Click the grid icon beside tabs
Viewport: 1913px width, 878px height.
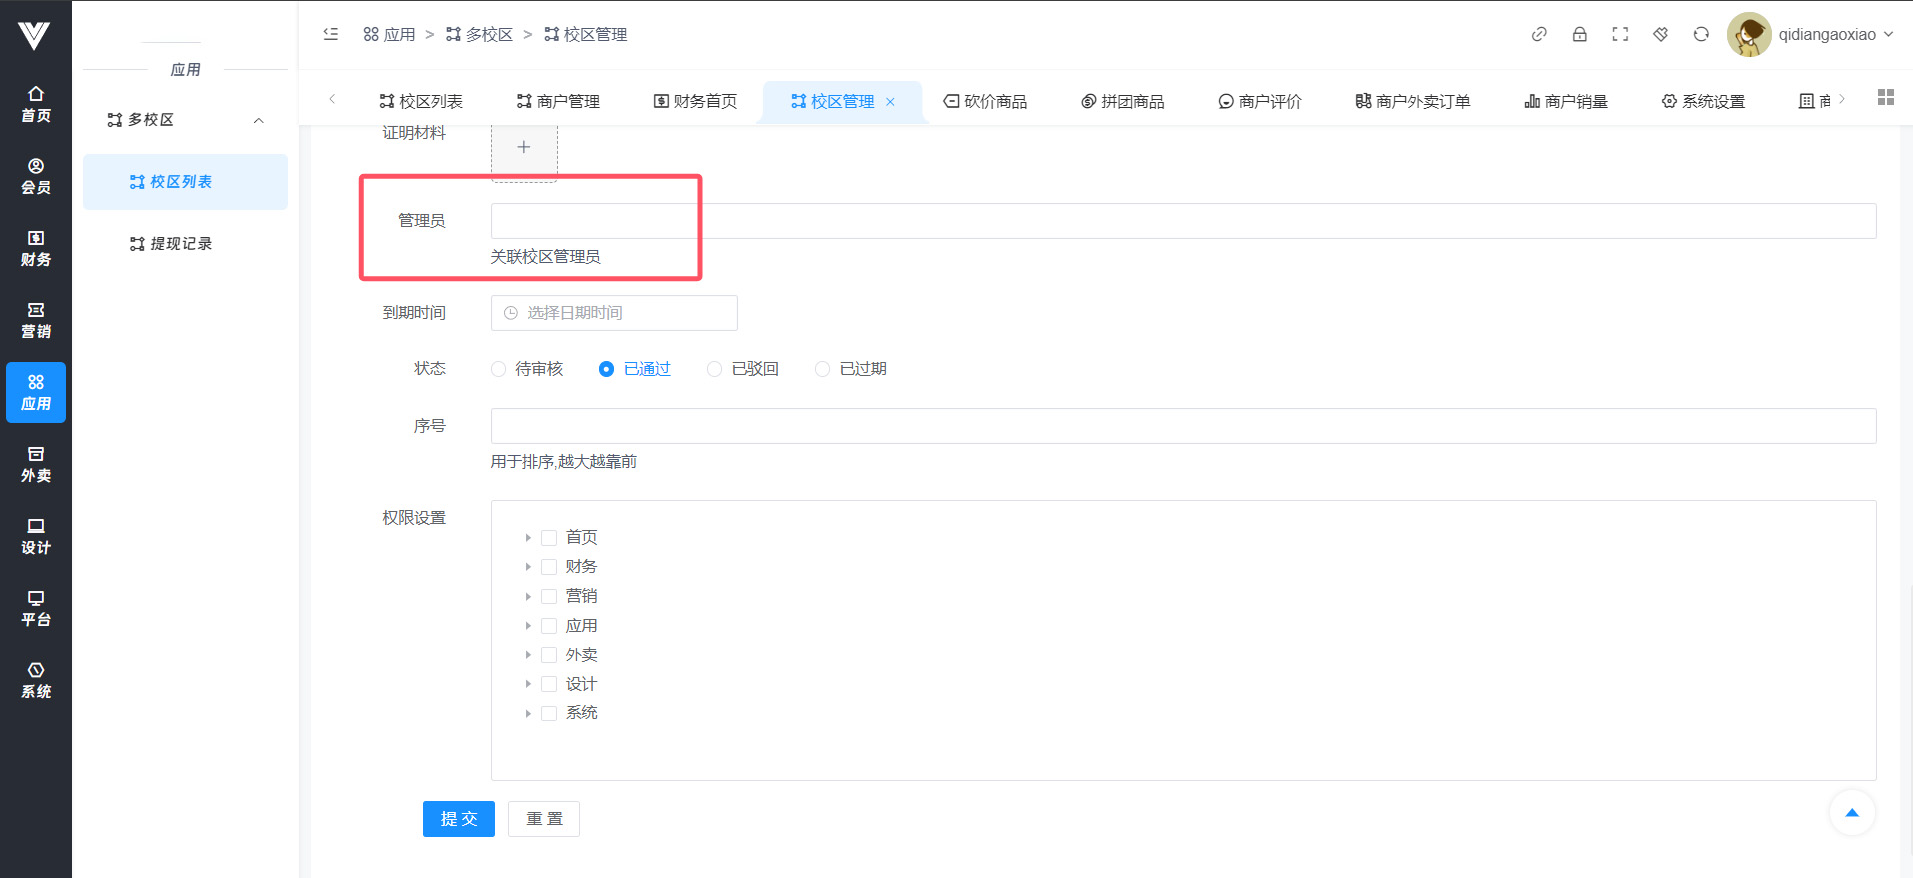coord(1886,97)
